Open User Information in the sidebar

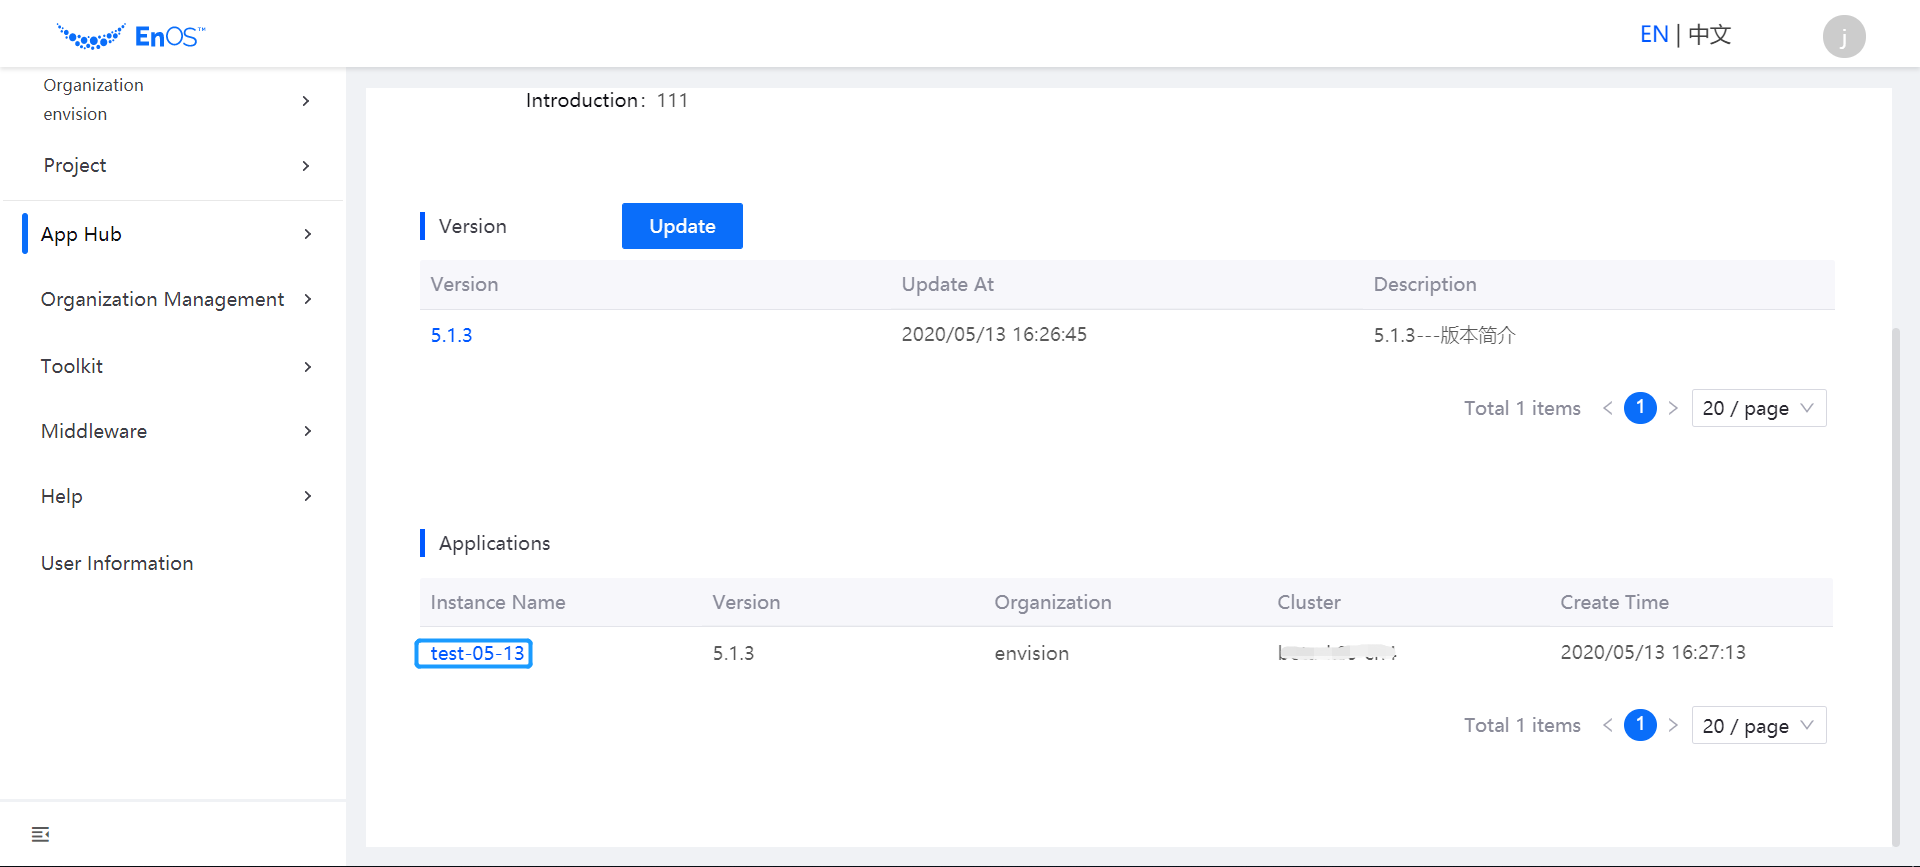pyautogui.click(x=117, y=563)
